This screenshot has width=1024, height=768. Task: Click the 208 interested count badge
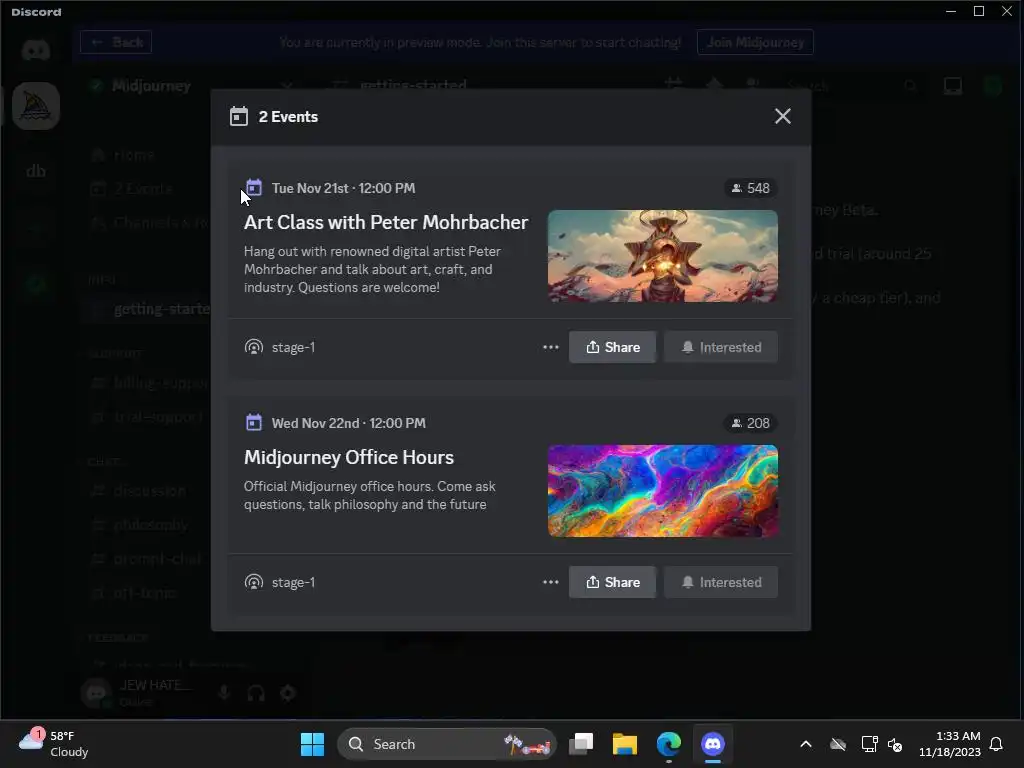pos(750,423)
